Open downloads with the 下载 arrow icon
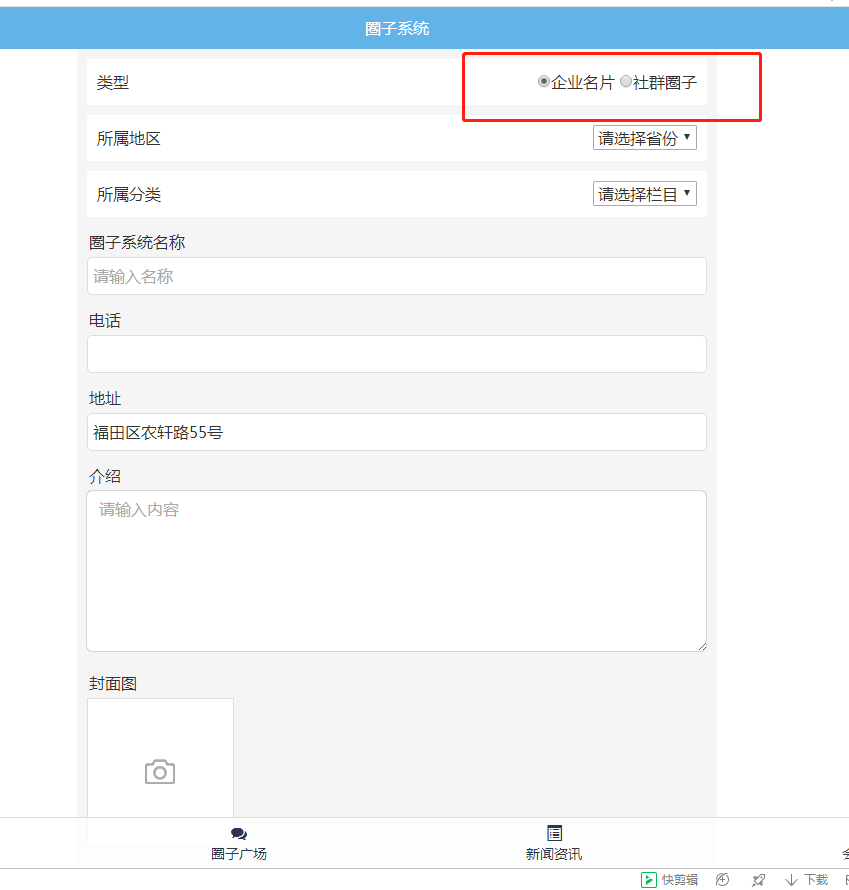This screenshot has width=849, height=890. tap(791, 880)
